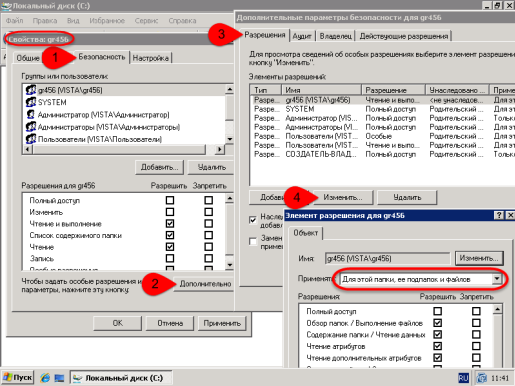The height and width of the screenshot is (386, 515).
Task: Uncheck Список содержимого папки Разрешить checkbox
Action: 170,235
